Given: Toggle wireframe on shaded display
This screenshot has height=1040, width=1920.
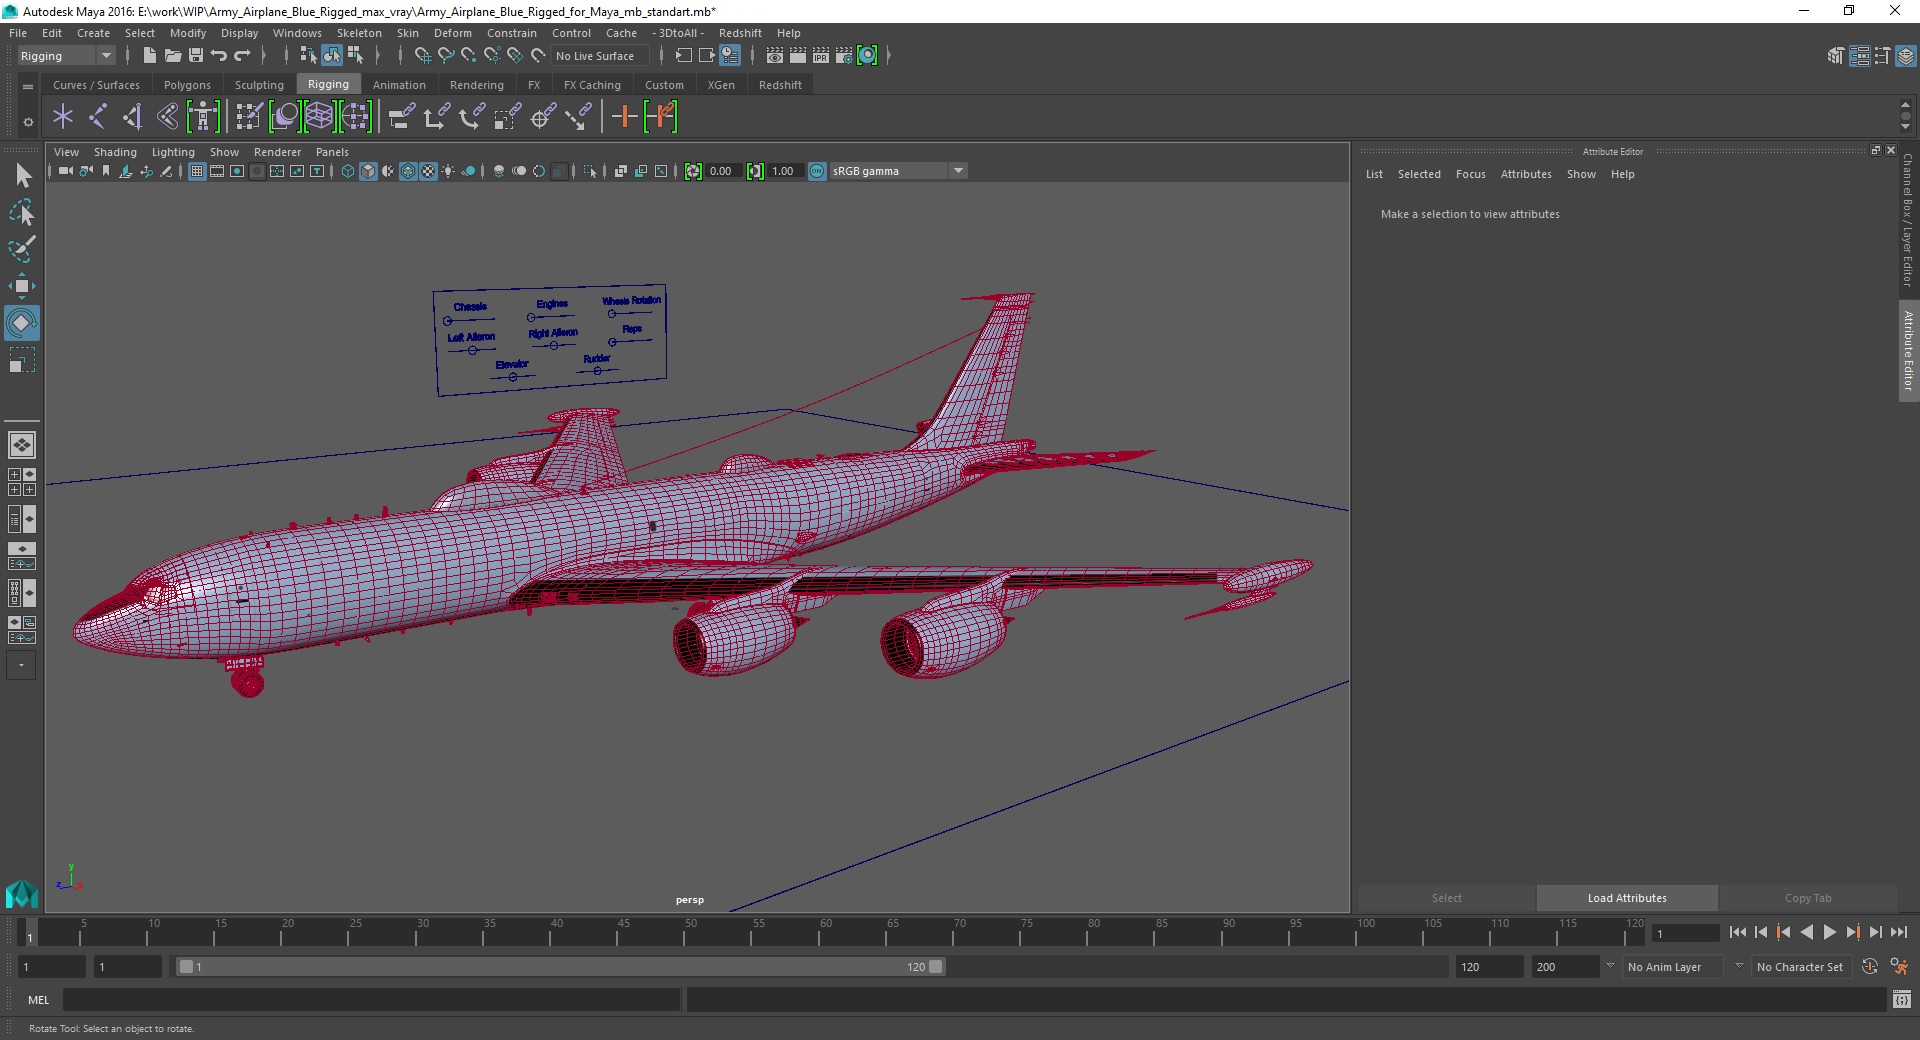Looking at the screenshot, I should tap(408, 171).
